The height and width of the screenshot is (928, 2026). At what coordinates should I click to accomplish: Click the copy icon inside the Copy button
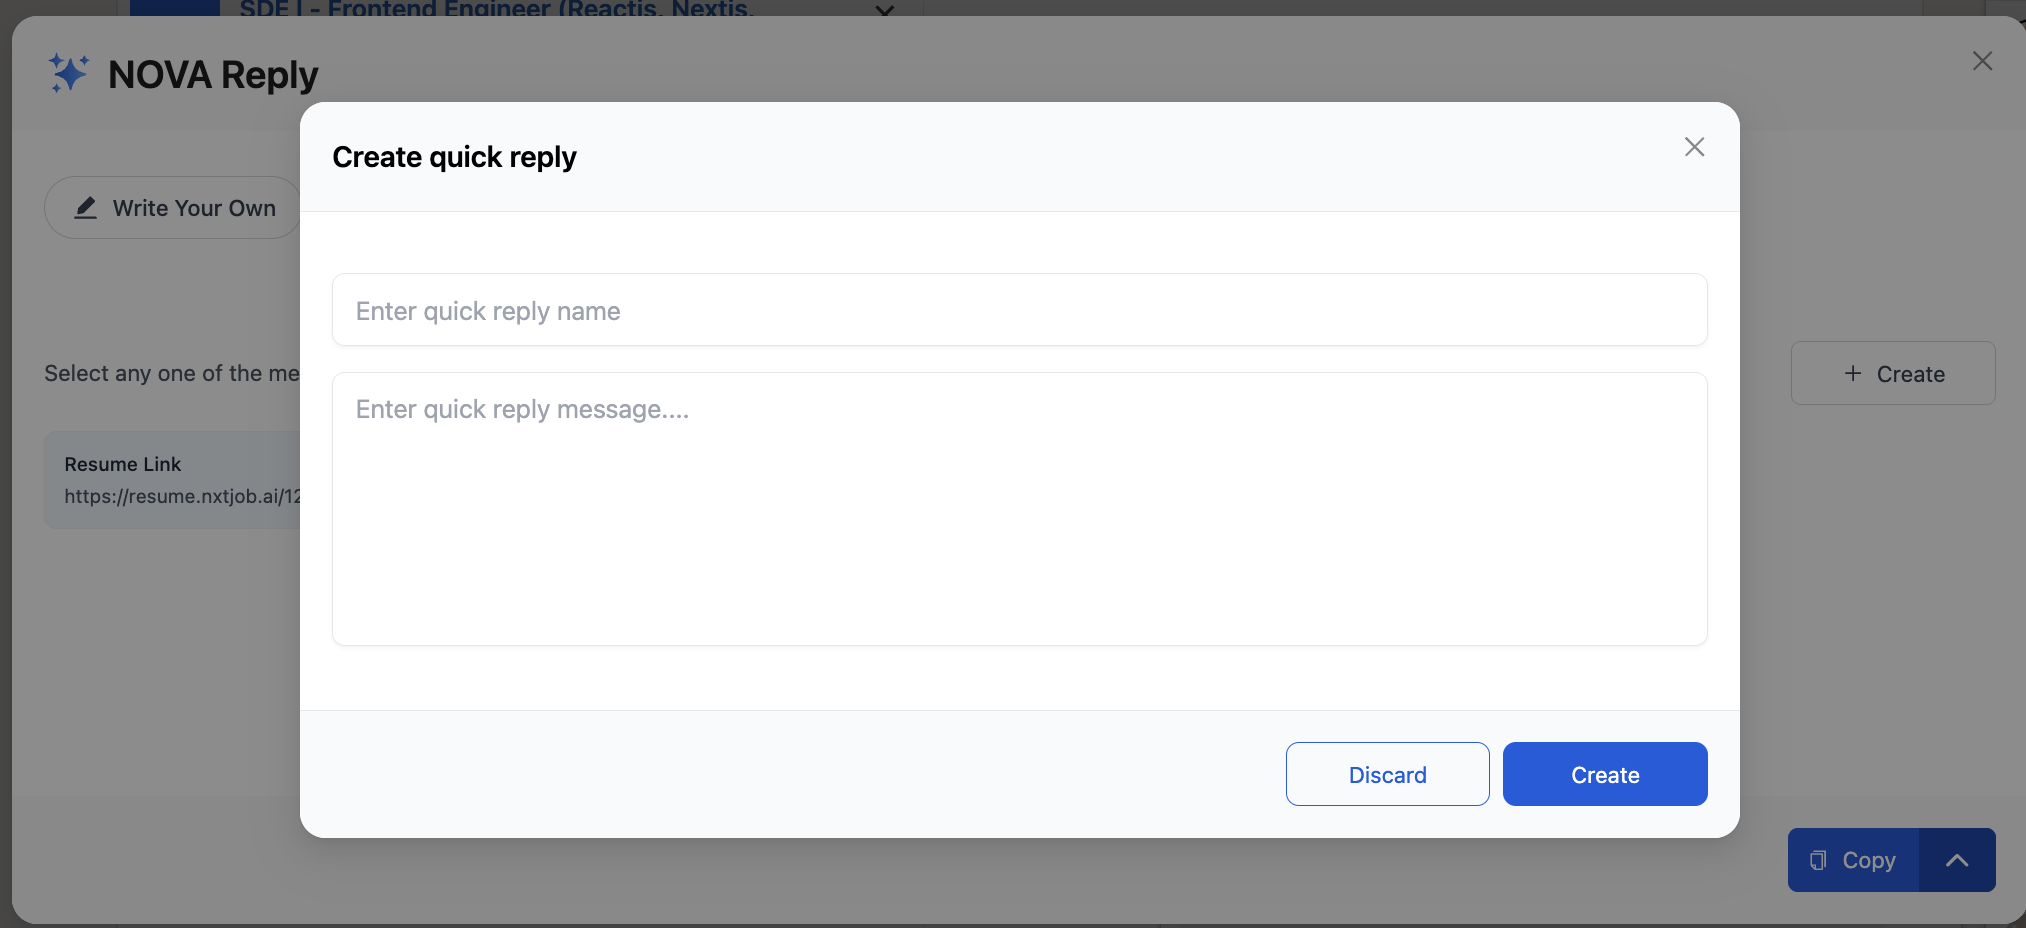[x=1817, y=860]
